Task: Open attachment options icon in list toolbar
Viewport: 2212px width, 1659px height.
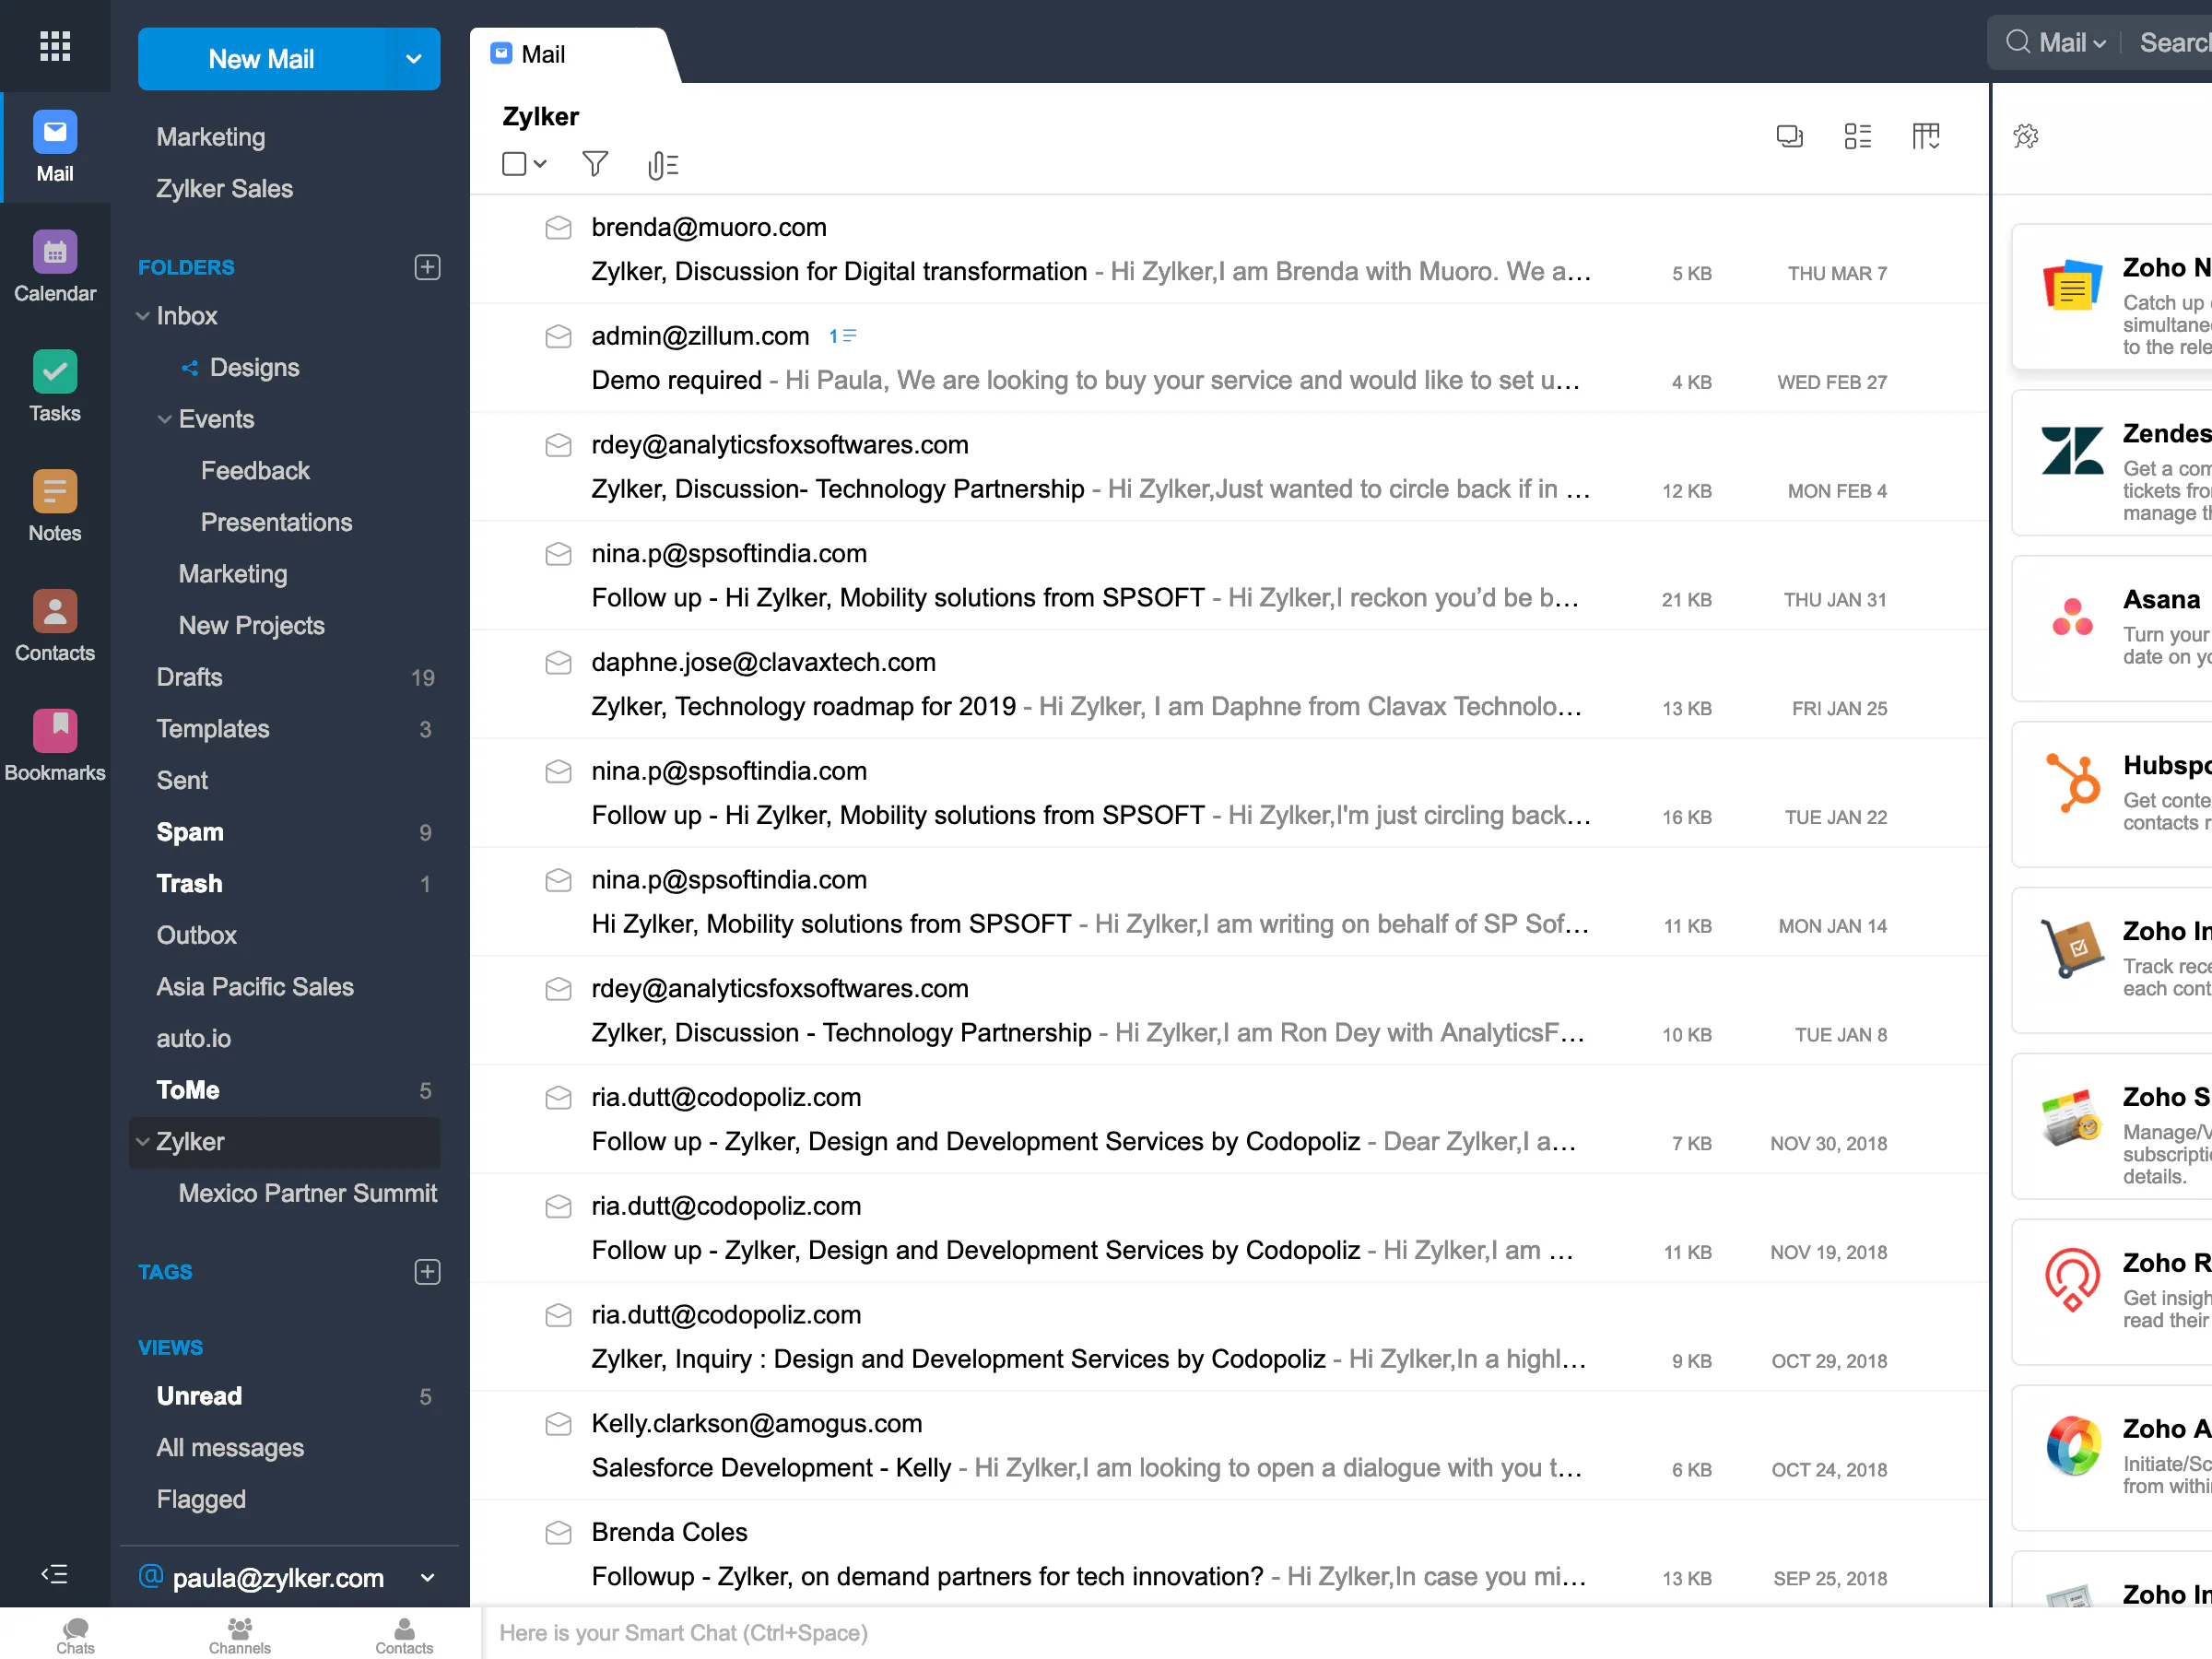Action: coord(662,165)
